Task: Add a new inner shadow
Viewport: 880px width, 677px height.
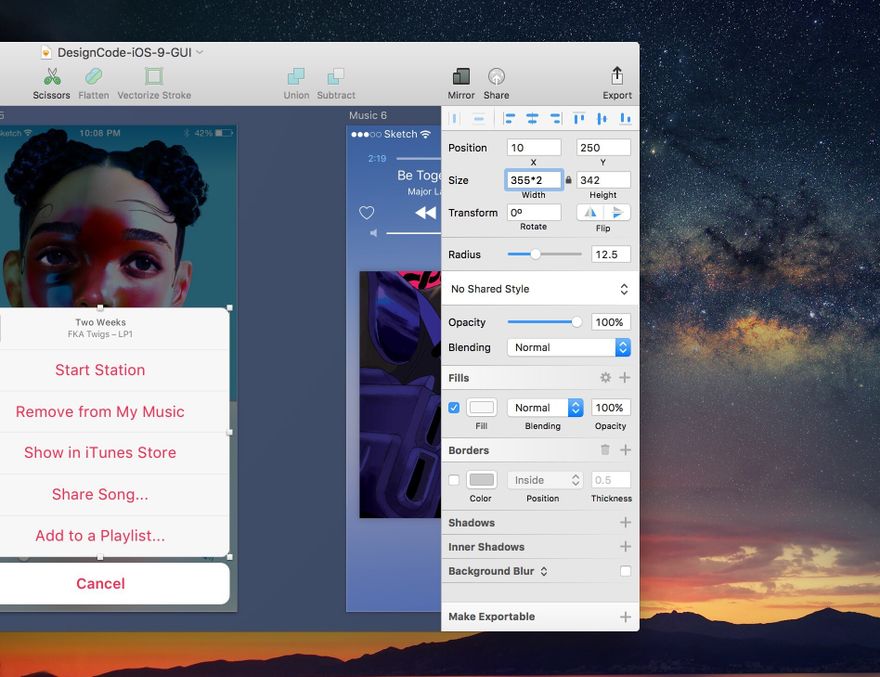Action: (625, 547)
